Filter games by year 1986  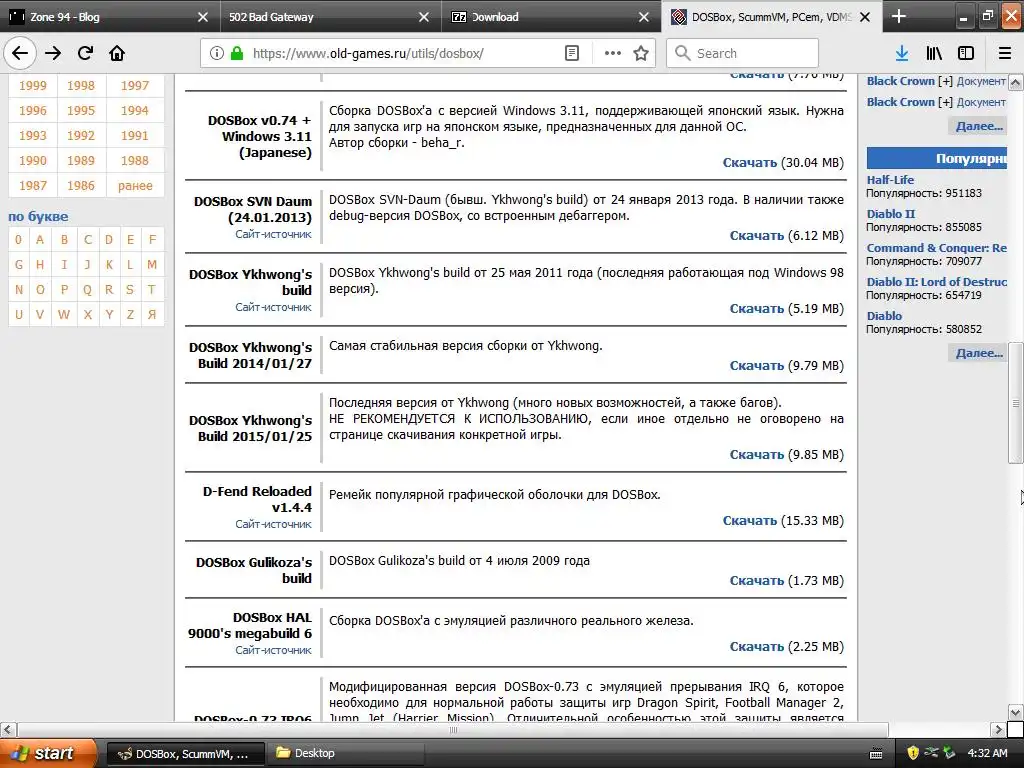click(x=81, y=185)
